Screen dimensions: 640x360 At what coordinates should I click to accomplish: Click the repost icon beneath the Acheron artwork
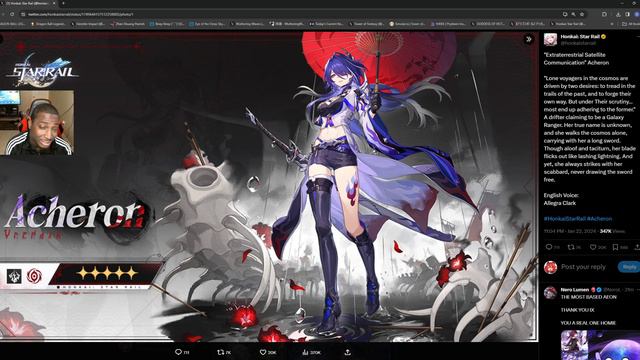(221, 352)
